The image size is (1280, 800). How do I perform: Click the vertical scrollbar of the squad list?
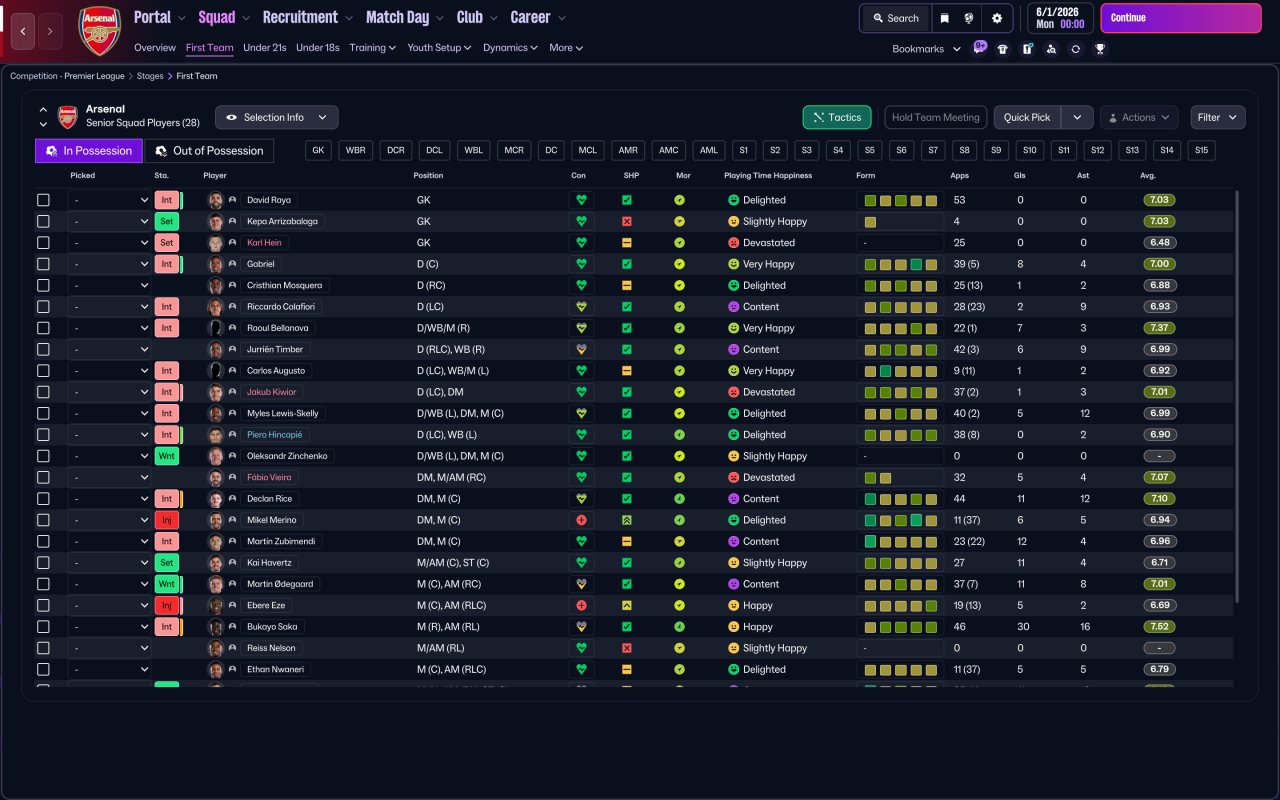tap(1237, 396)
